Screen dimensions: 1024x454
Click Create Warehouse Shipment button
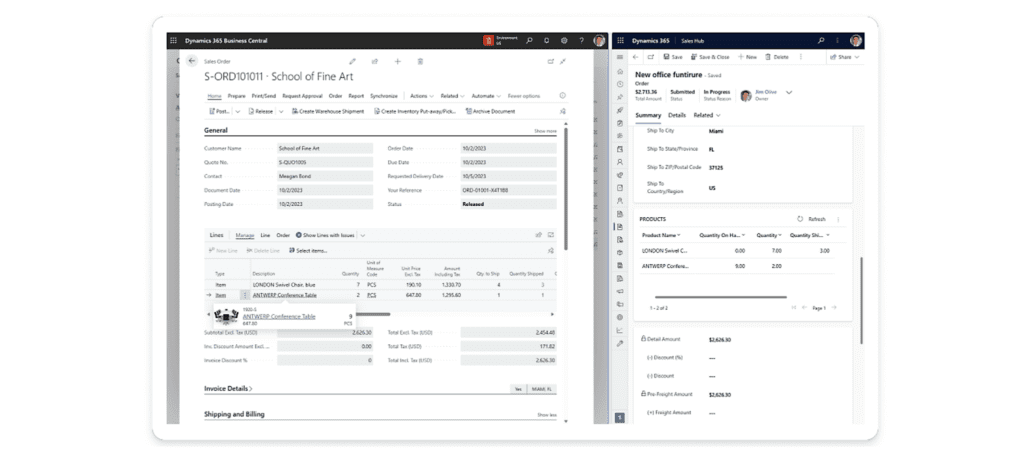click(x=331, y=111)
